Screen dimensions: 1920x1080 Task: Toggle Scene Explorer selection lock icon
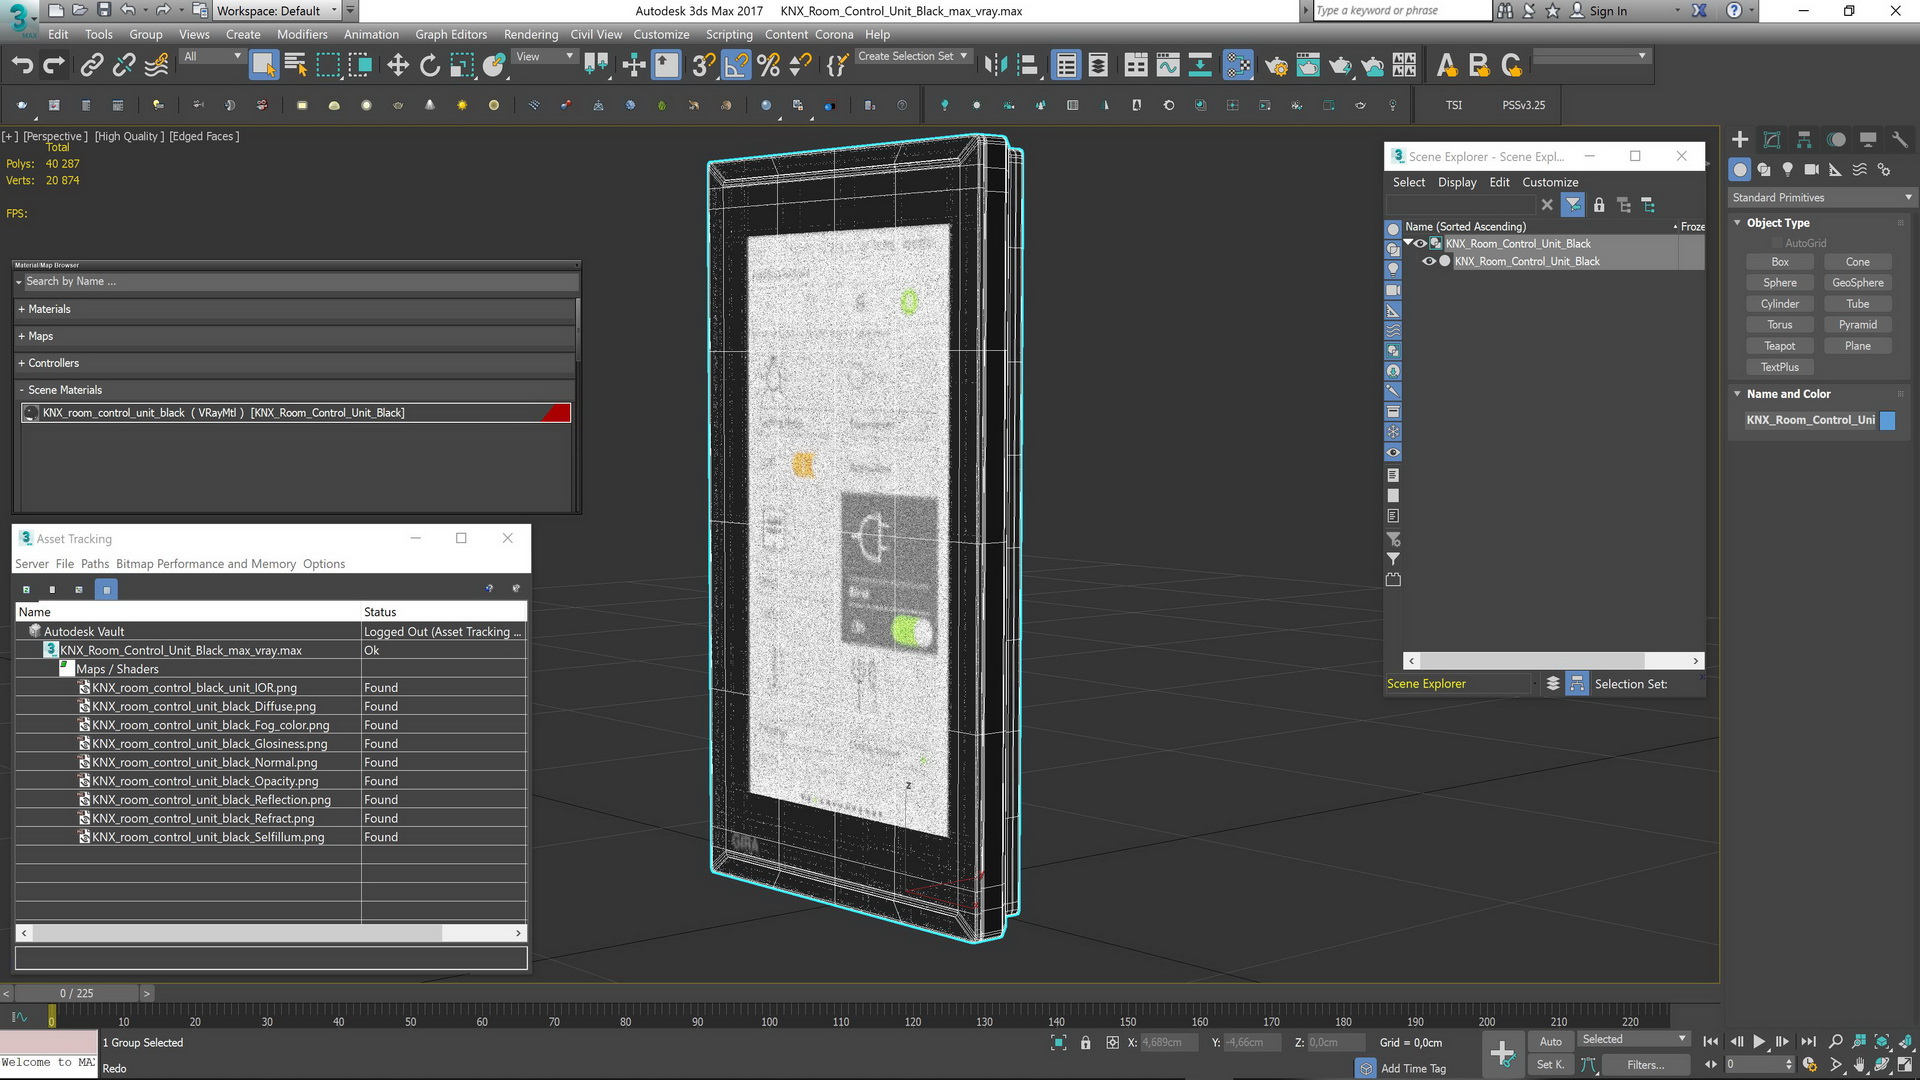(1599, 205)
